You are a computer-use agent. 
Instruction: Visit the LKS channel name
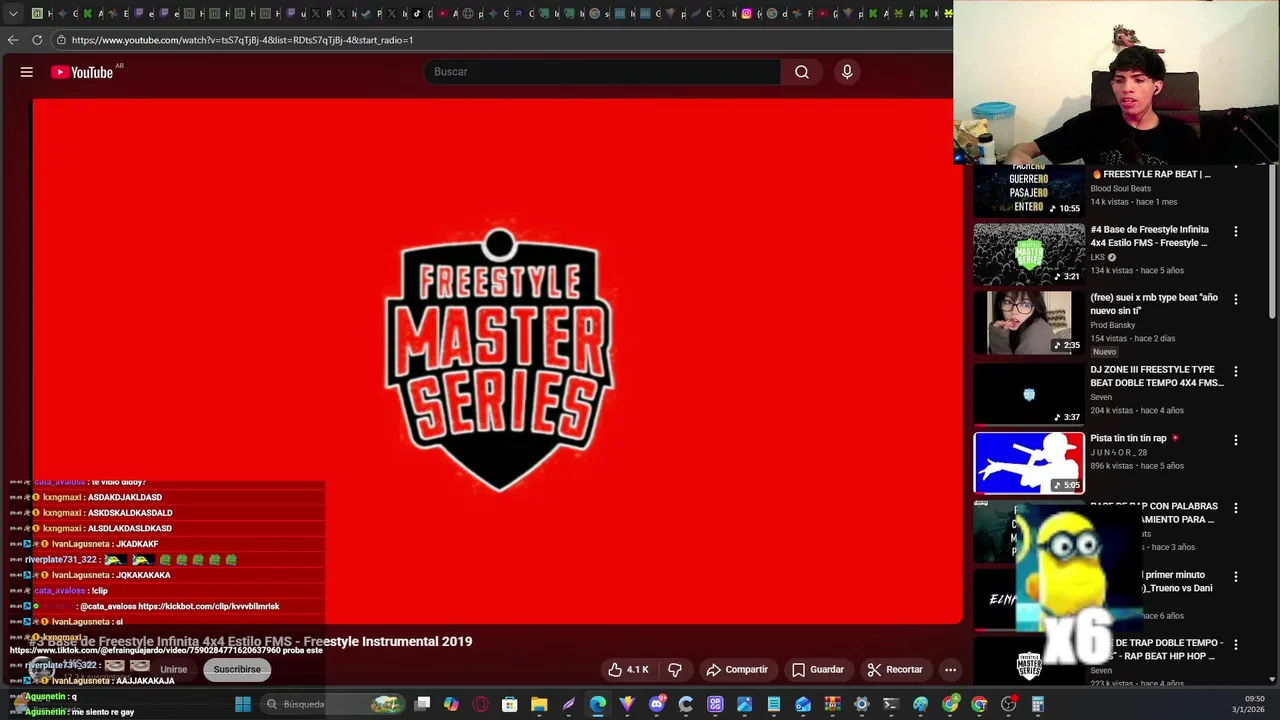[1097, 257]
